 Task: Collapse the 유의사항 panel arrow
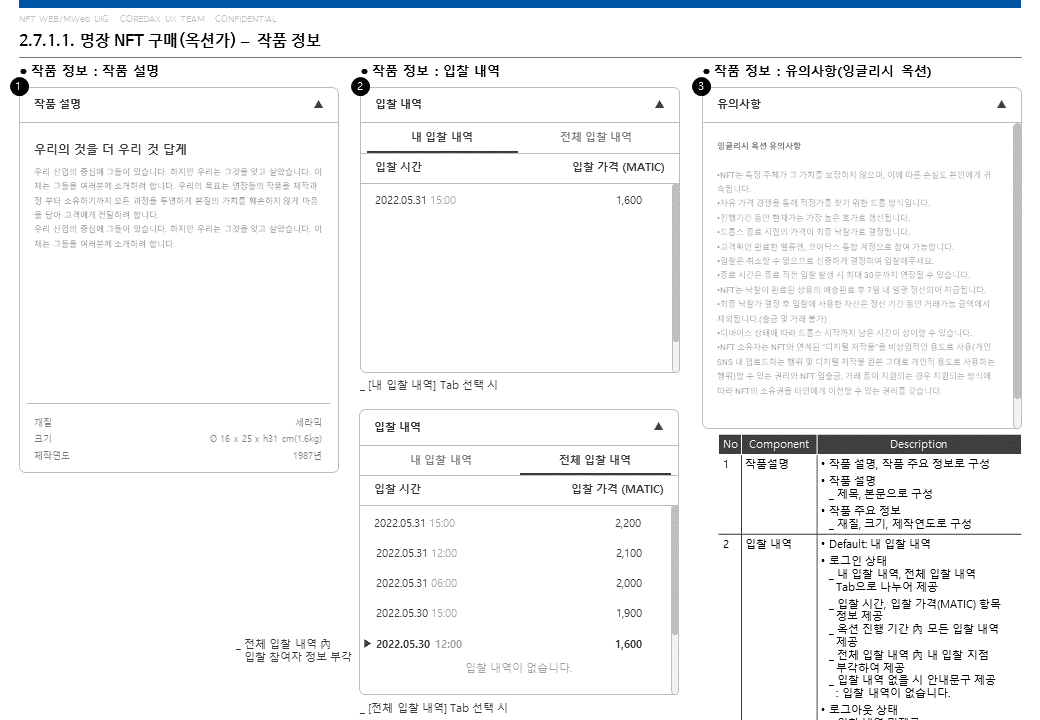[x=1002, y=104]
